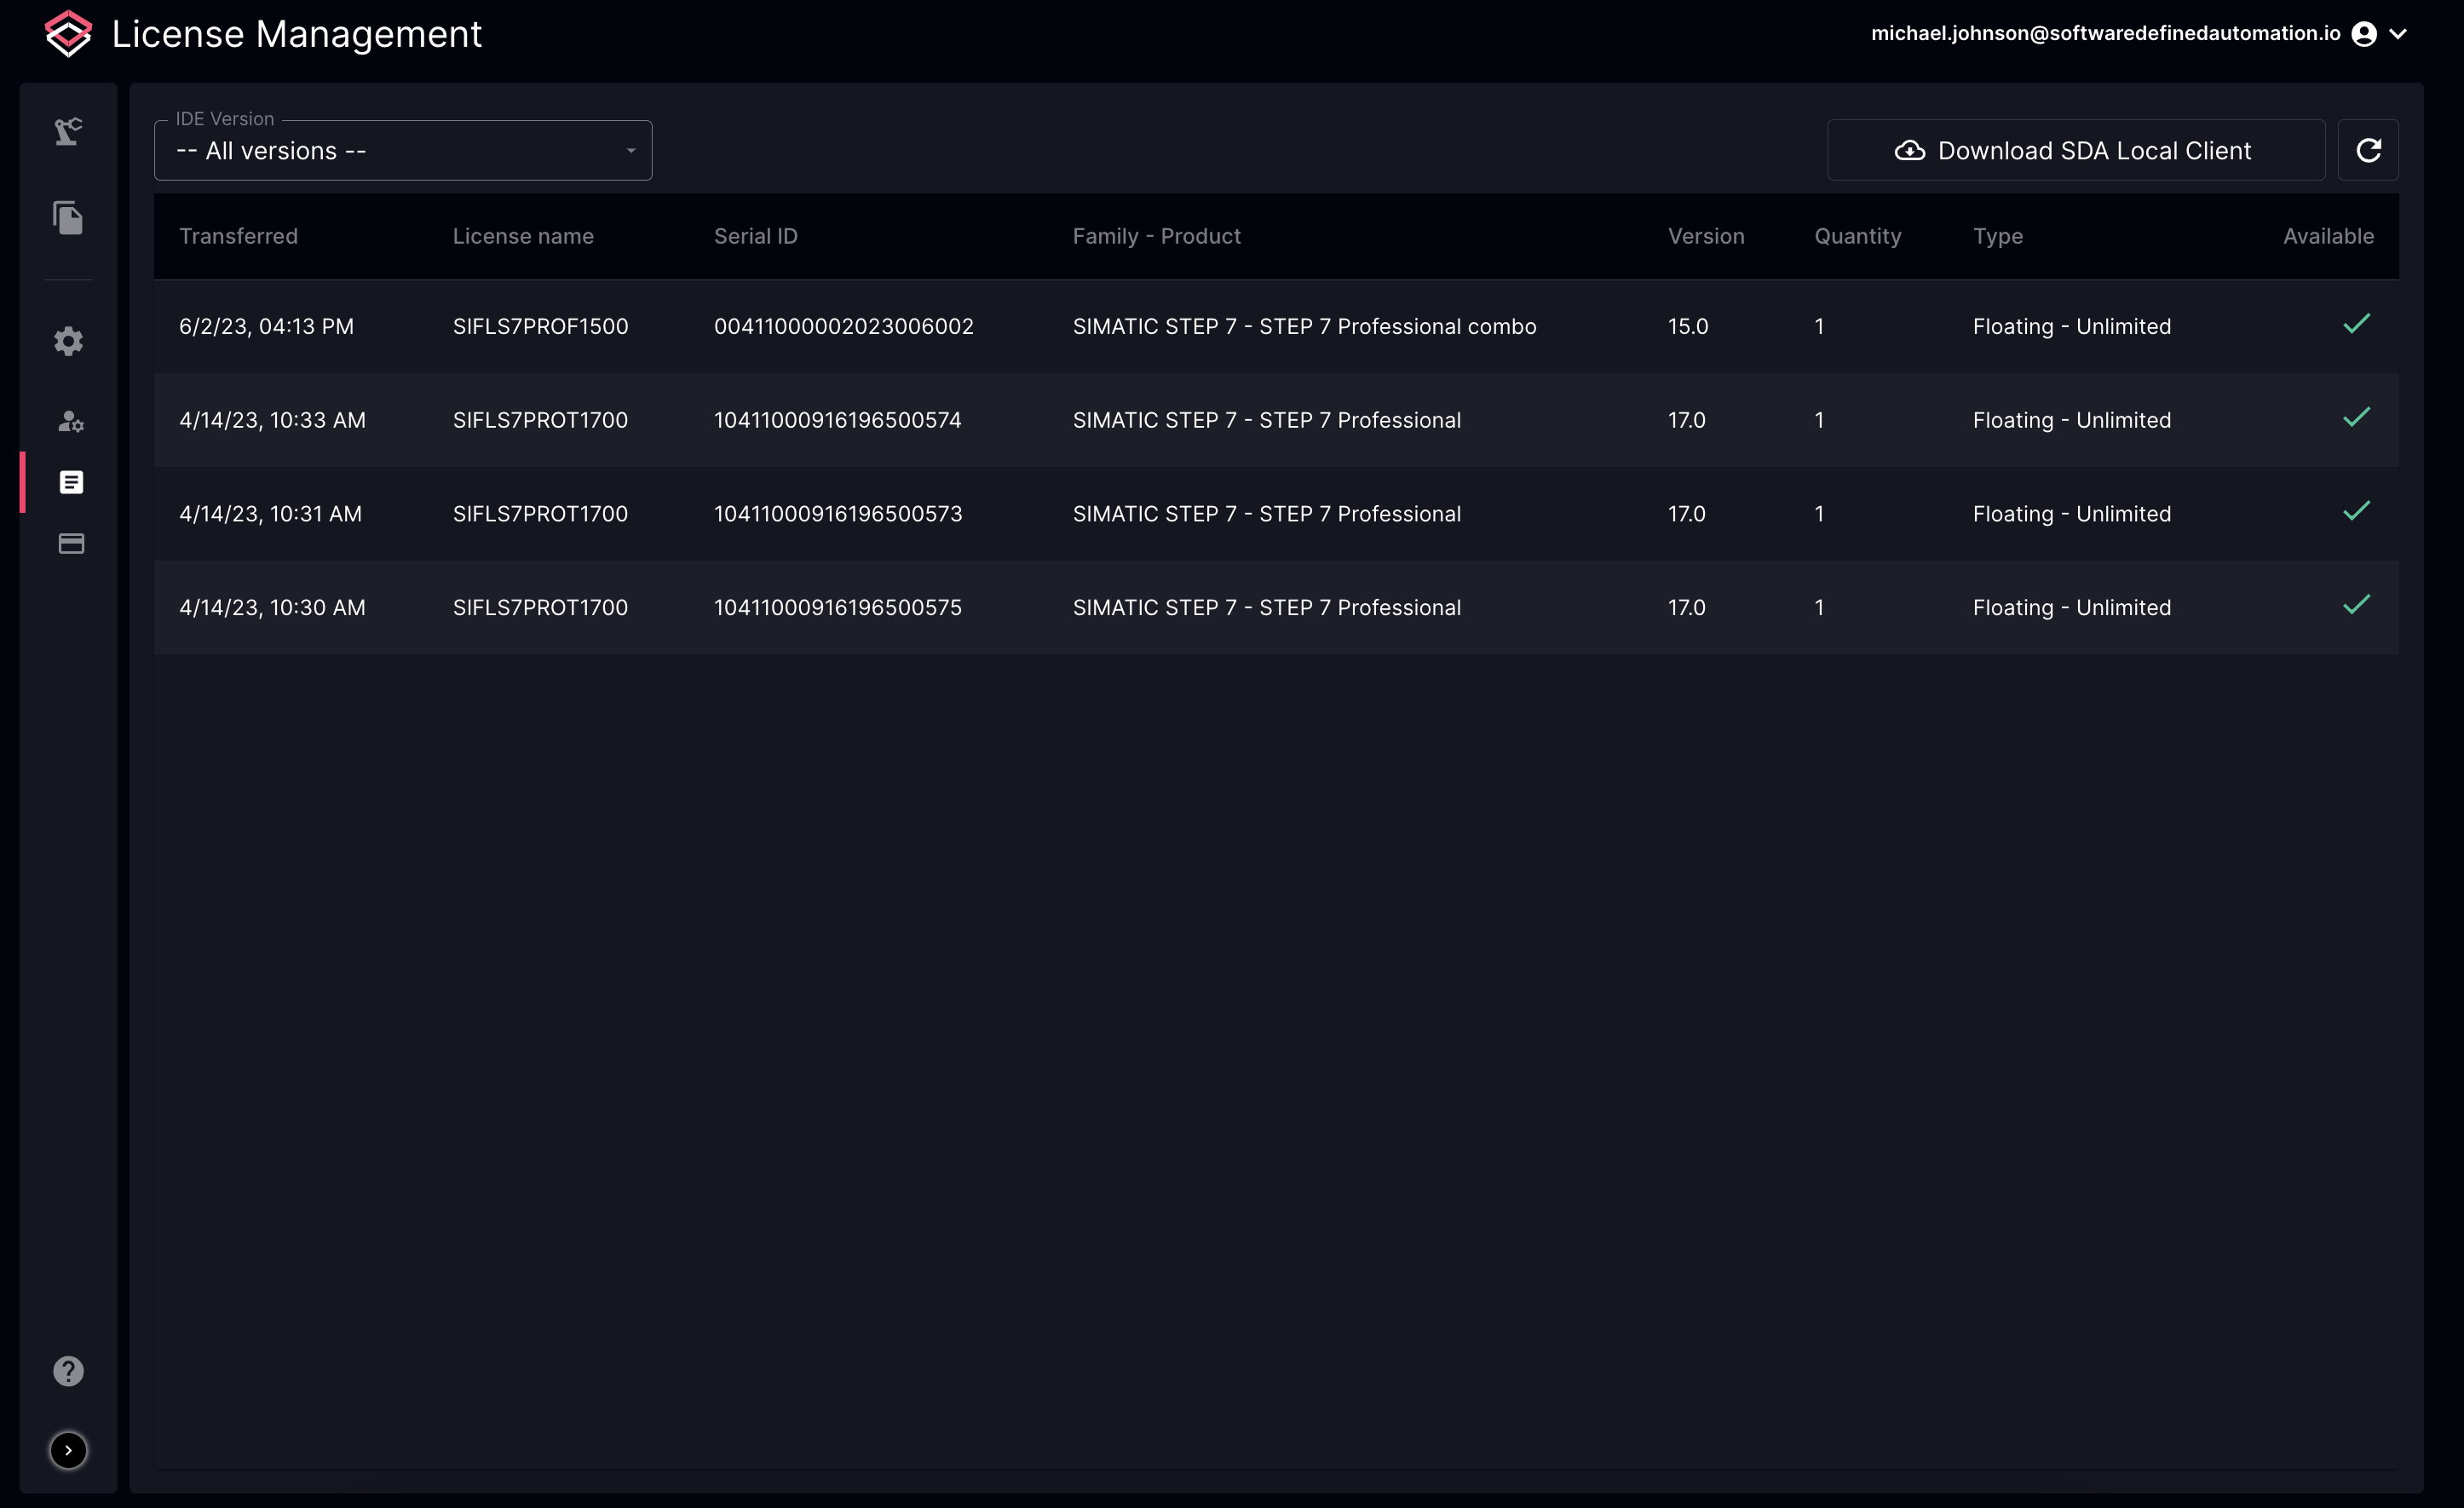2464x1508 pixels.
Task: Select serial ID 10411000916196500573
Action: coord(838,514)
